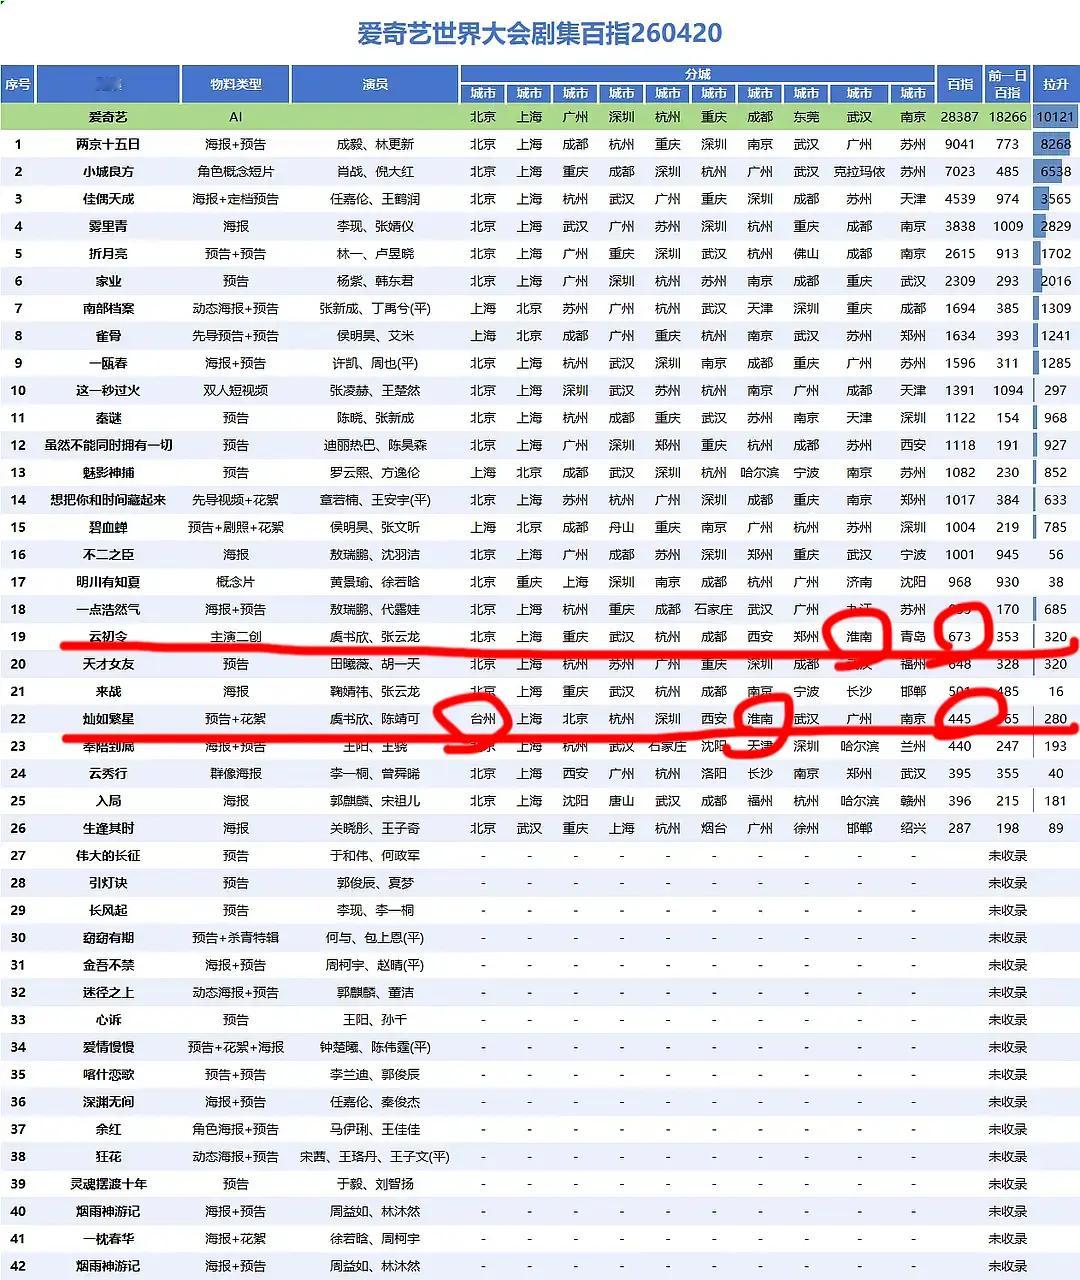This screenshot has height=1280, width=1080.
Task: Click the 南部档案 drama name
Action: tap(108, 308)
